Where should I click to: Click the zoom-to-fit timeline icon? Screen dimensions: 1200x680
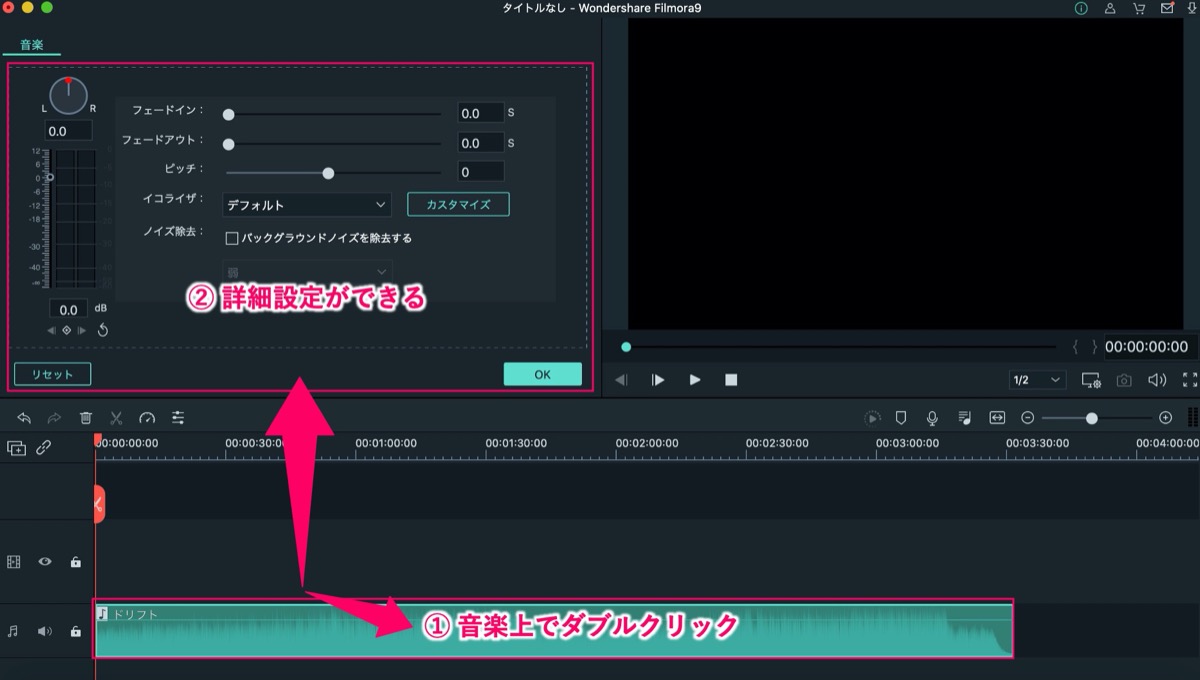coord(997,418)
